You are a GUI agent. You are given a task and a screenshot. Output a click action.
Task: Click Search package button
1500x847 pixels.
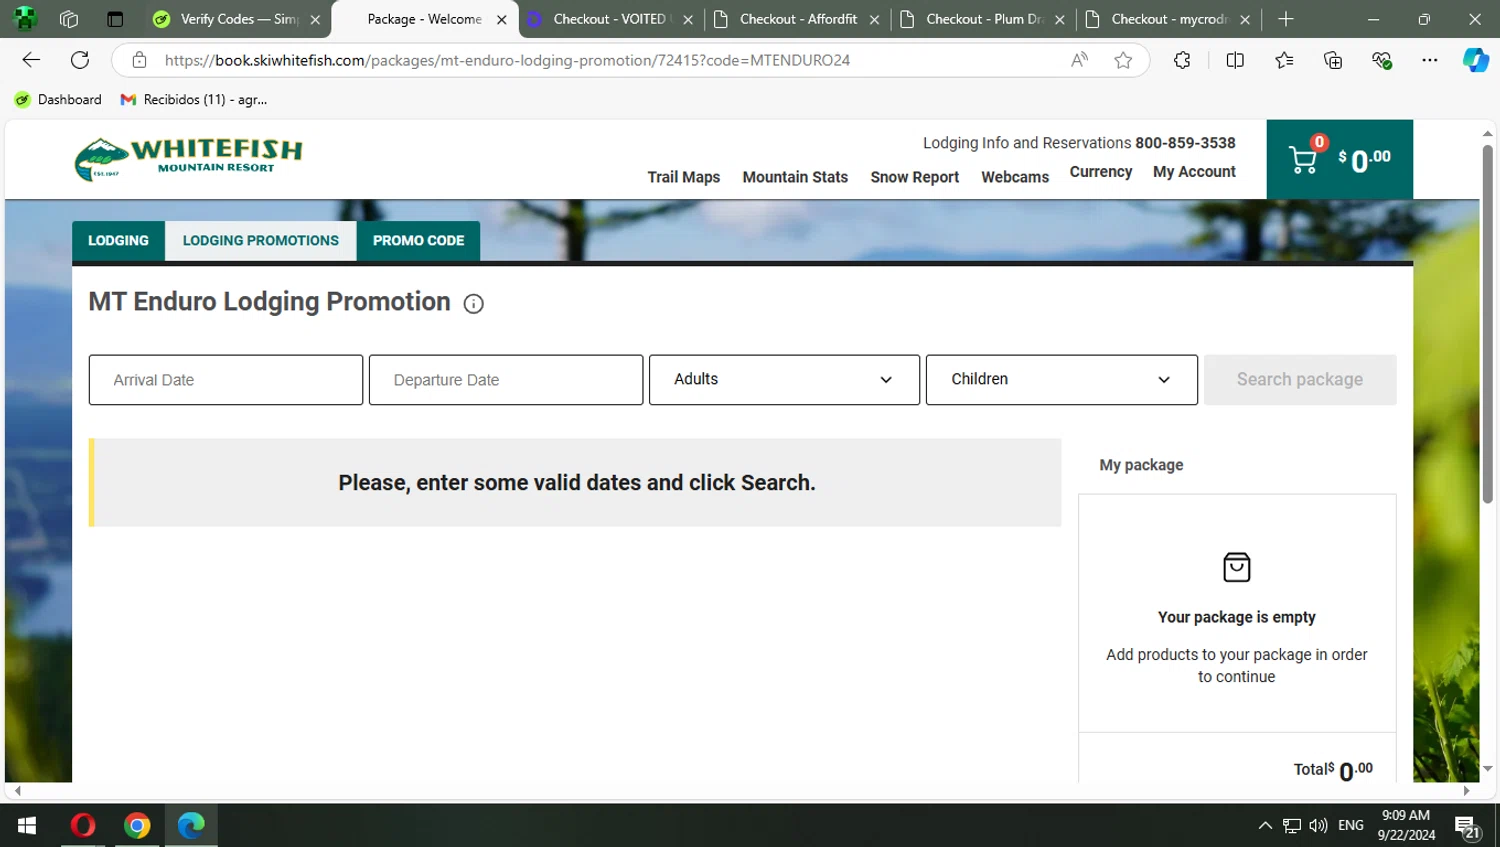coord(1300,380)
